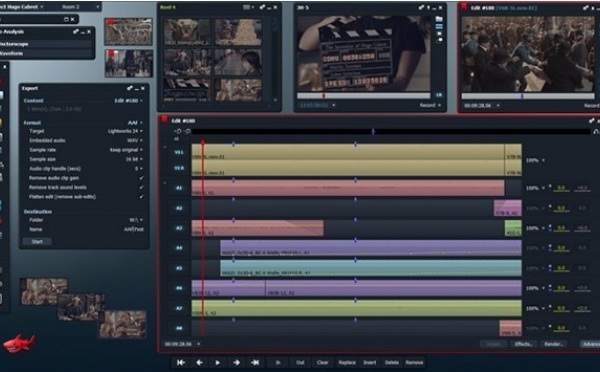Open Record dropdown under clapperboard viewer

click(430, 105)
